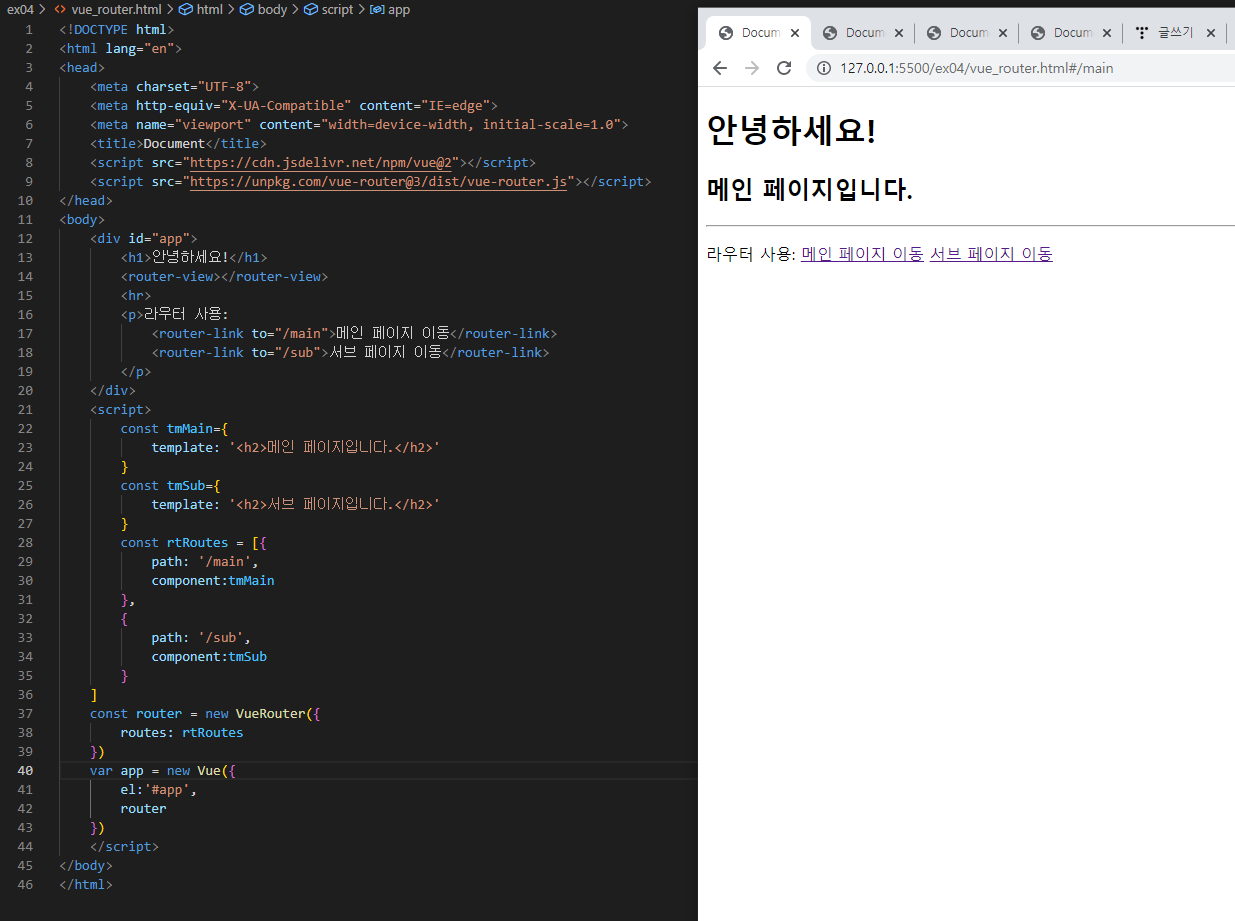
Task: Open the body breadcrumb dropdown
Action: click(x=272, y=9)
